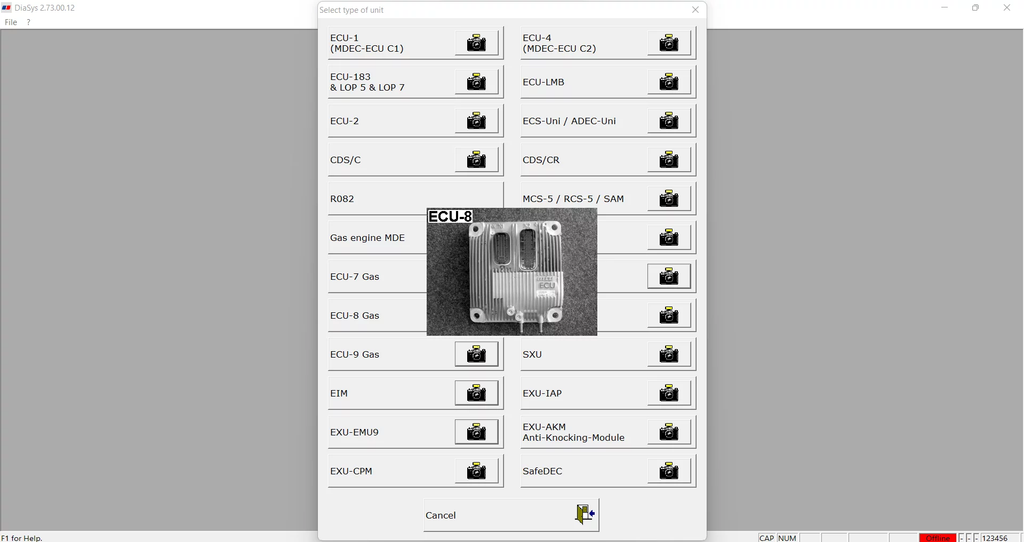Screen dimensions: 1024x542
Task: Cancel the unit type selection
Action: [x=511, y=515]
